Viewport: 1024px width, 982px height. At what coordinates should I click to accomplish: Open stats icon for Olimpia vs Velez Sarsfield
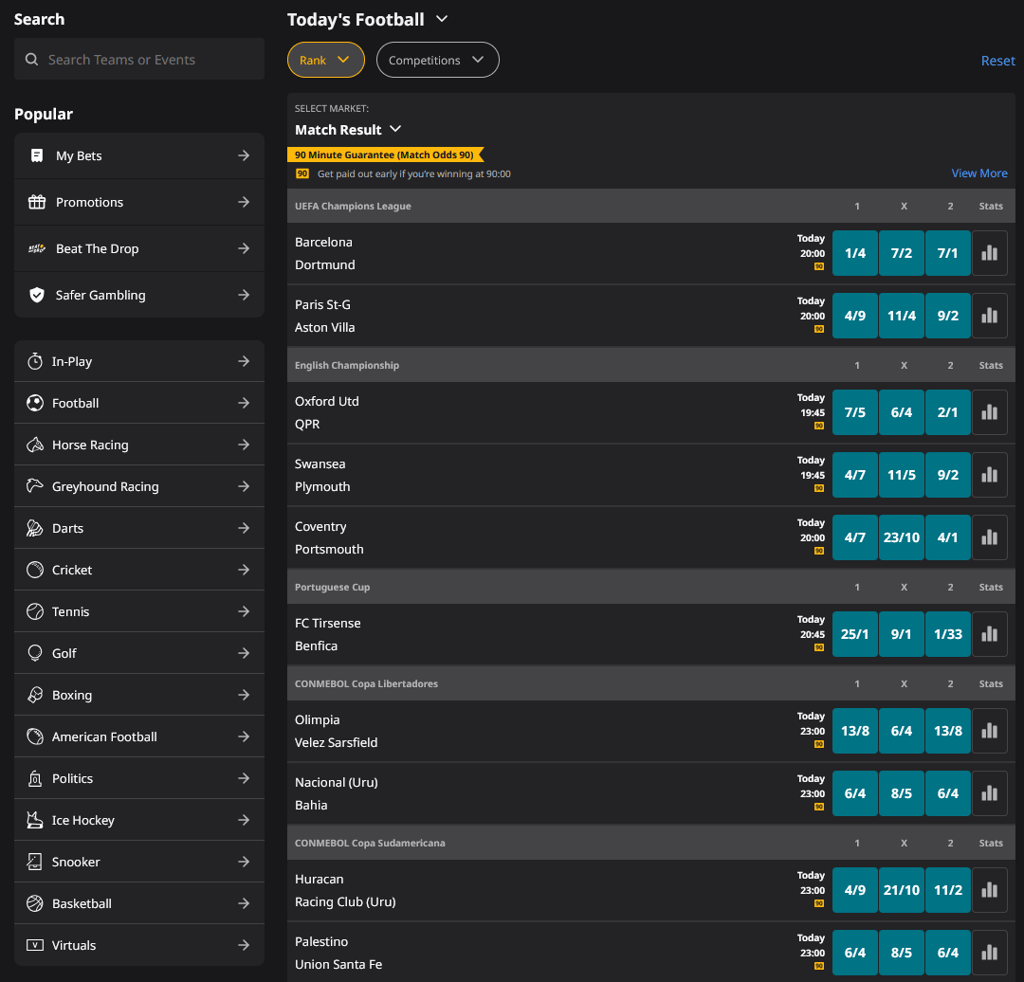(x=989, y=731)
